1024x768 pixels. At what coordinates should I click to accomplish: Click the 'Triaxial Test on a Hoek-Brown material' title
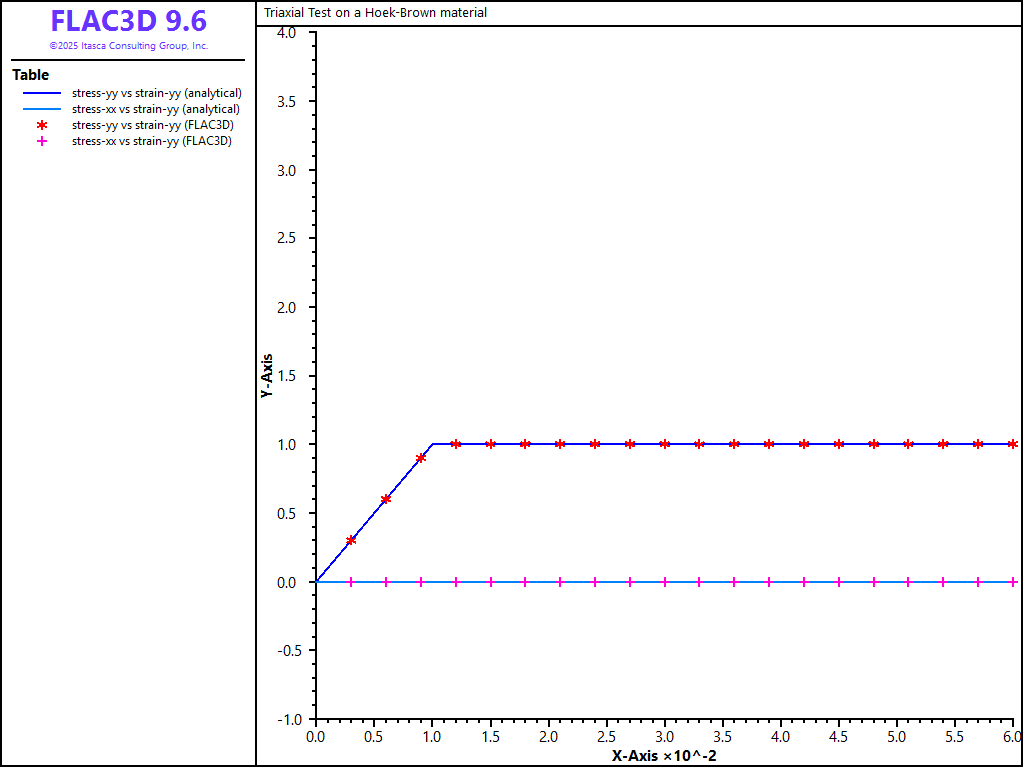375,13
